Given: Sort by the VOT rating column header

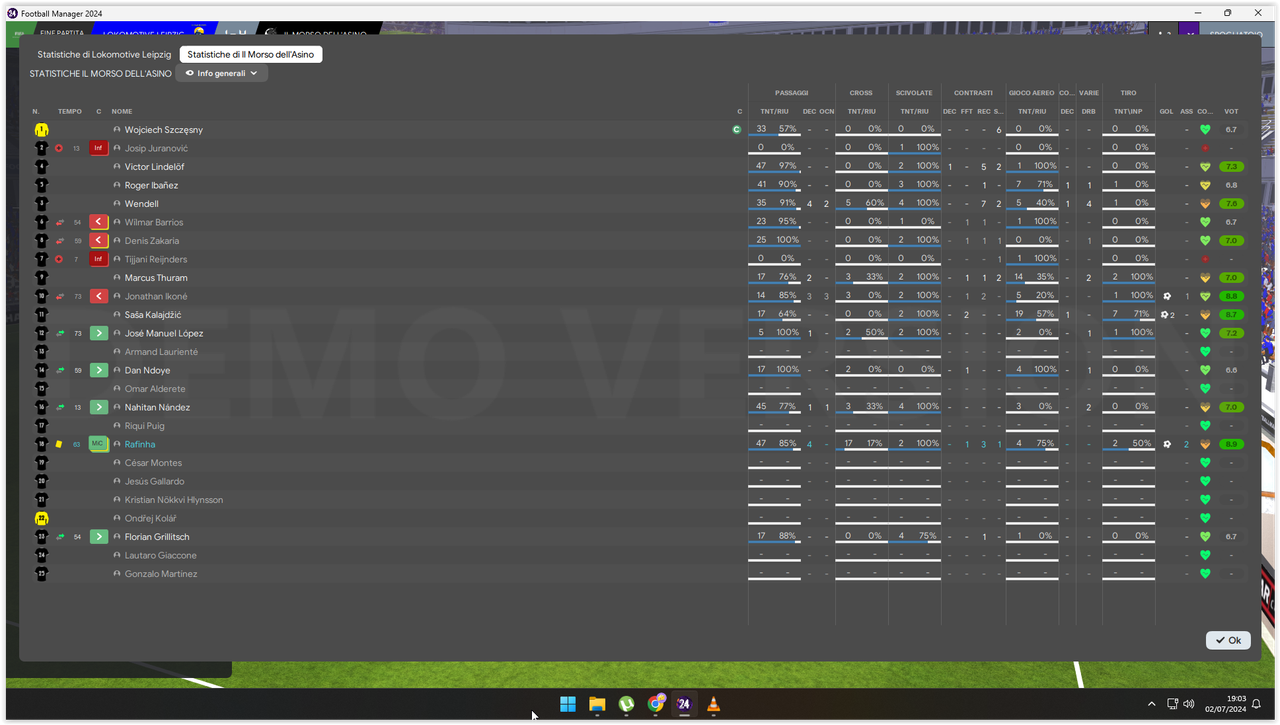Looking at the screenshot, I should click(1231, 111).
